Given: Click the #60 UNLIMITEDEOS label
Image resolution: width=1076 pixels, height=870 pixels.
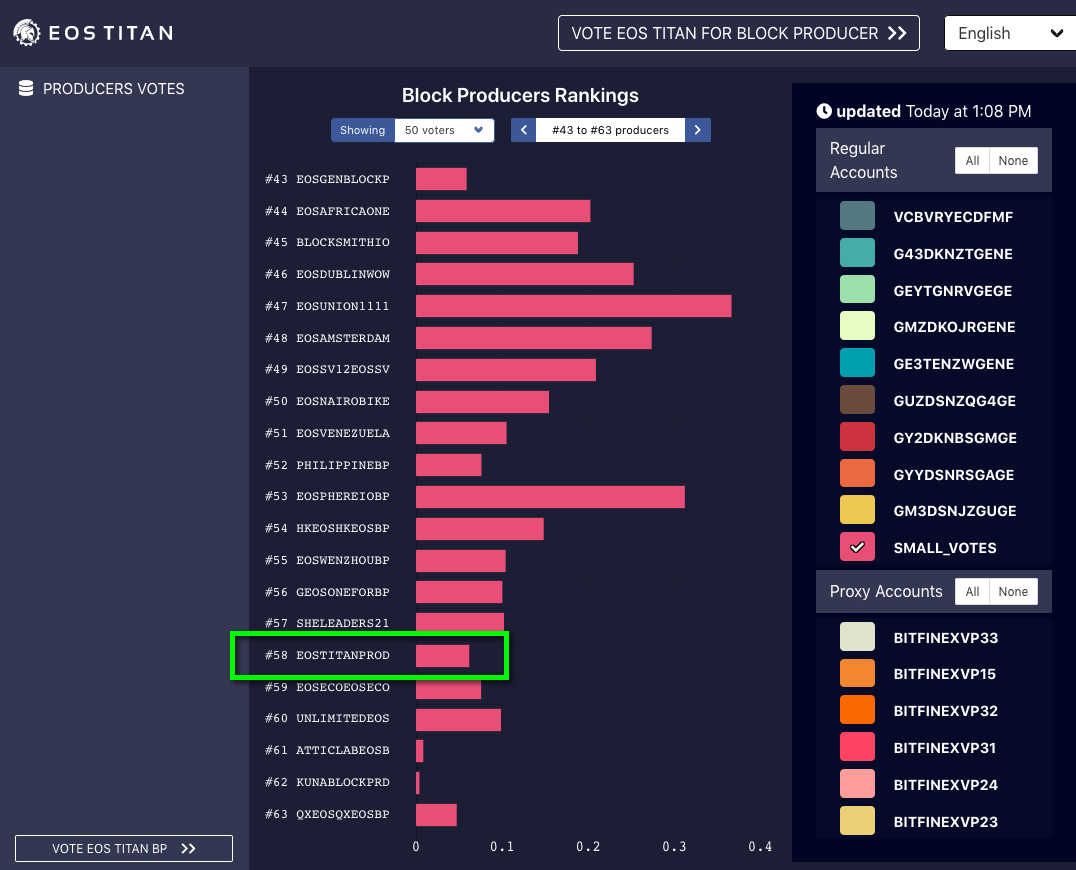Looking at the screenshot, I should 327,718.
